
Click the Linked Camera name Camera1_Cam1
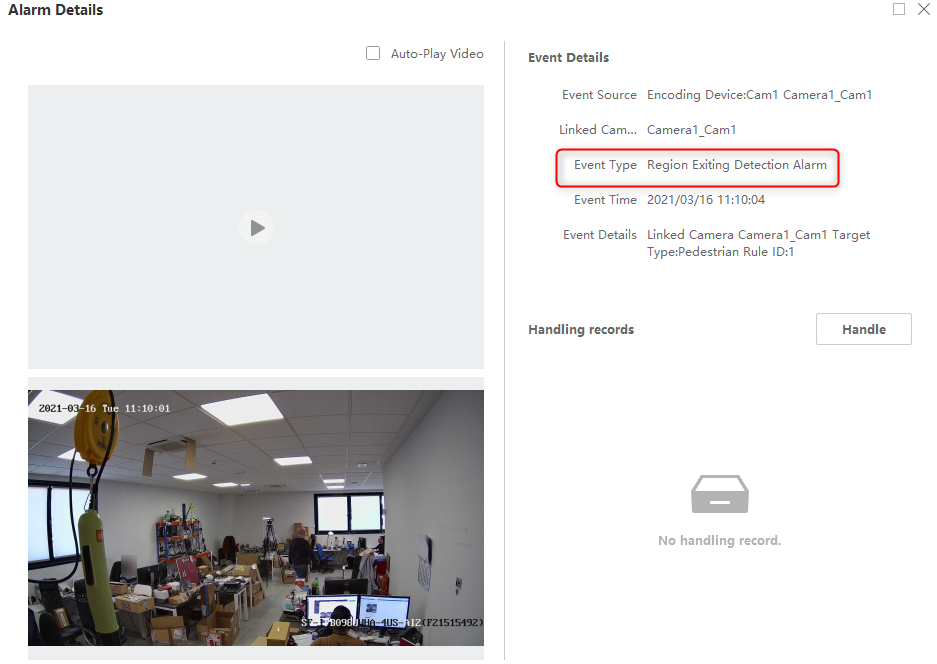pyautogui.click(x=691, y=130)
